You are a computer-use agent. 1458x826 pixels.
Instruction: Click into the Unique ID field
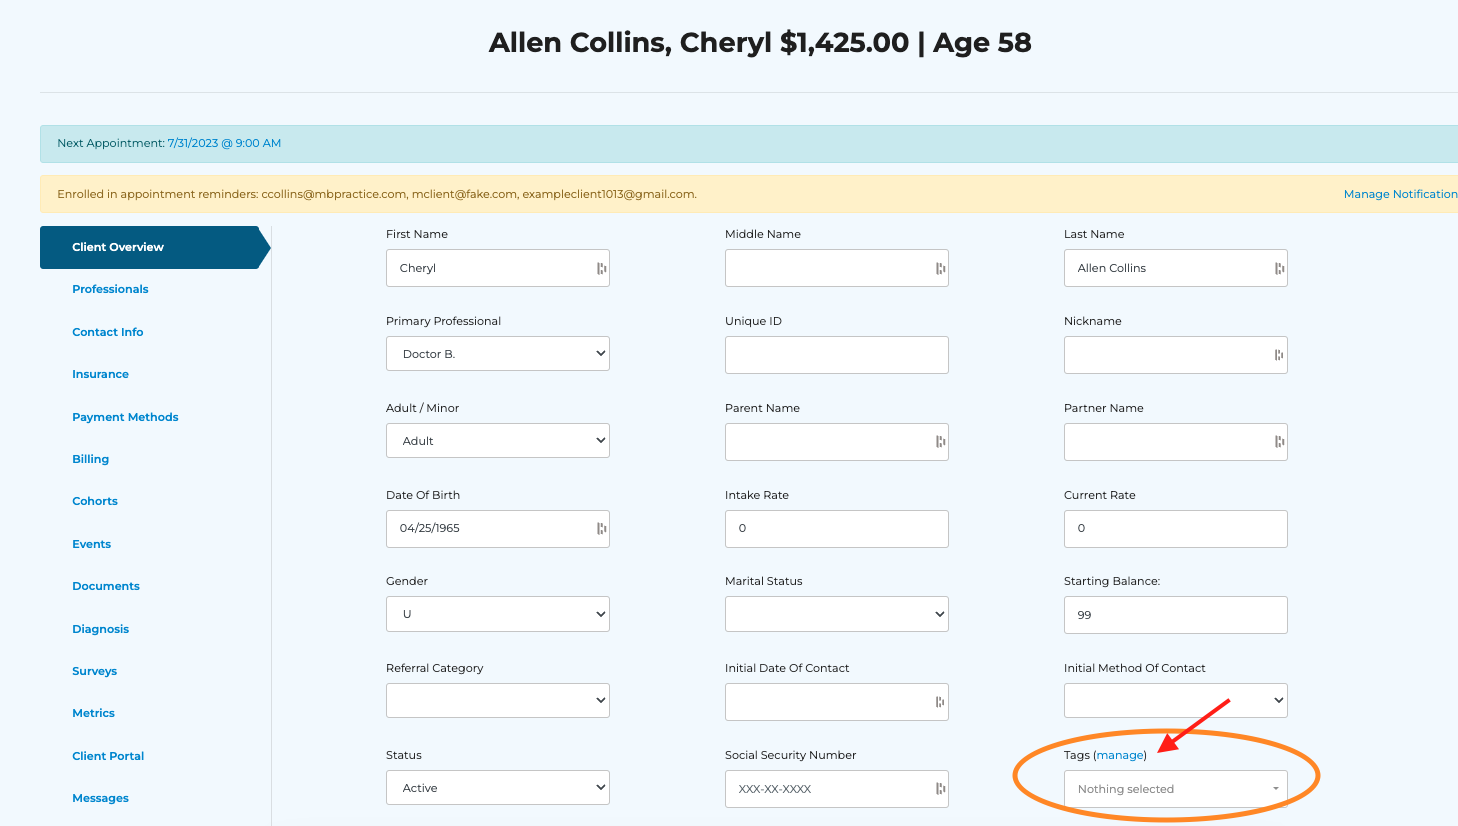click(x=836, y=355)
